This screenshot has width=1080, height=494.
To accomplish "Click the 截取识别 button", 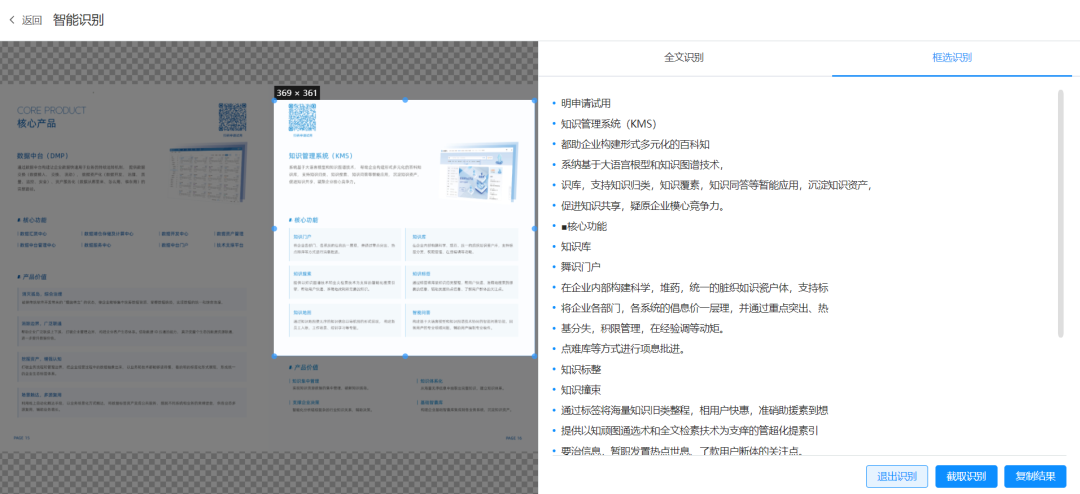I will 966,476.
